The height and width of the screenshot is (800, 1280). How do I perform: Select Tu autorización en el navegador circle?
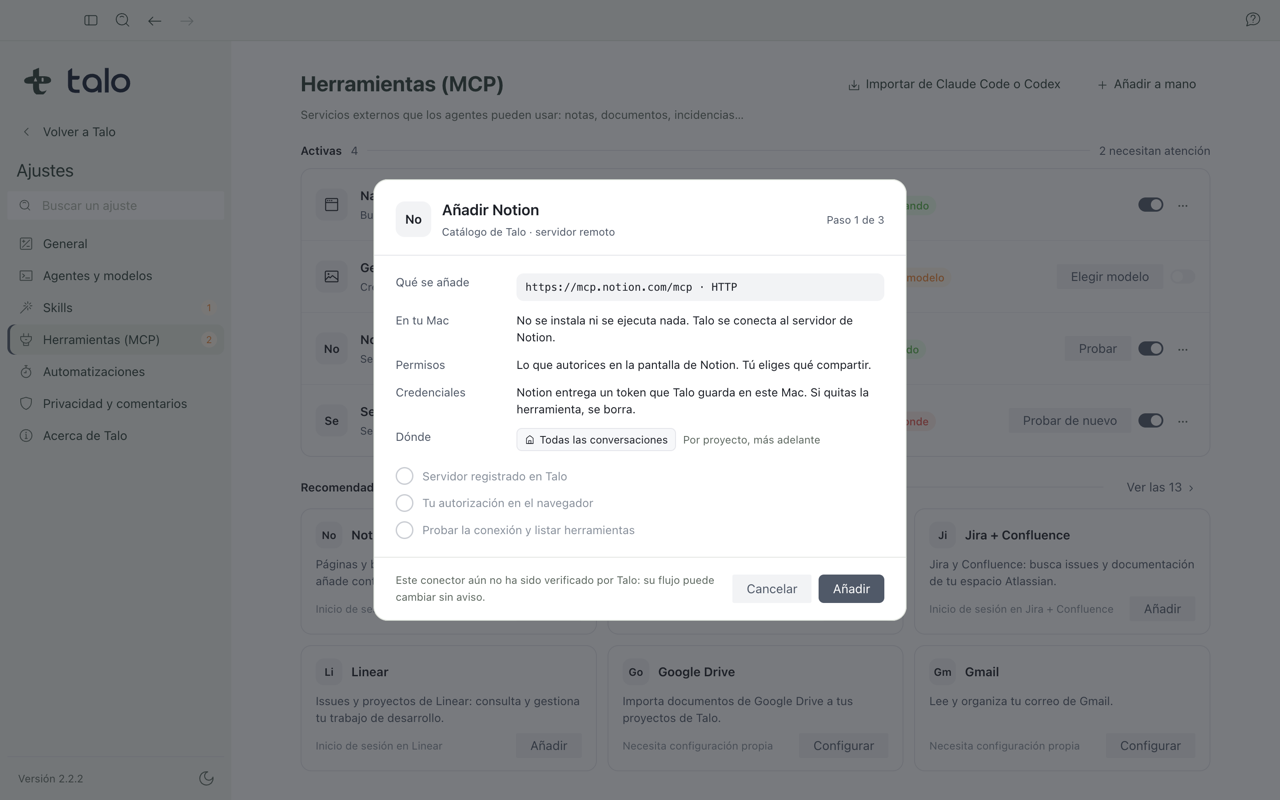pos(404,503)
